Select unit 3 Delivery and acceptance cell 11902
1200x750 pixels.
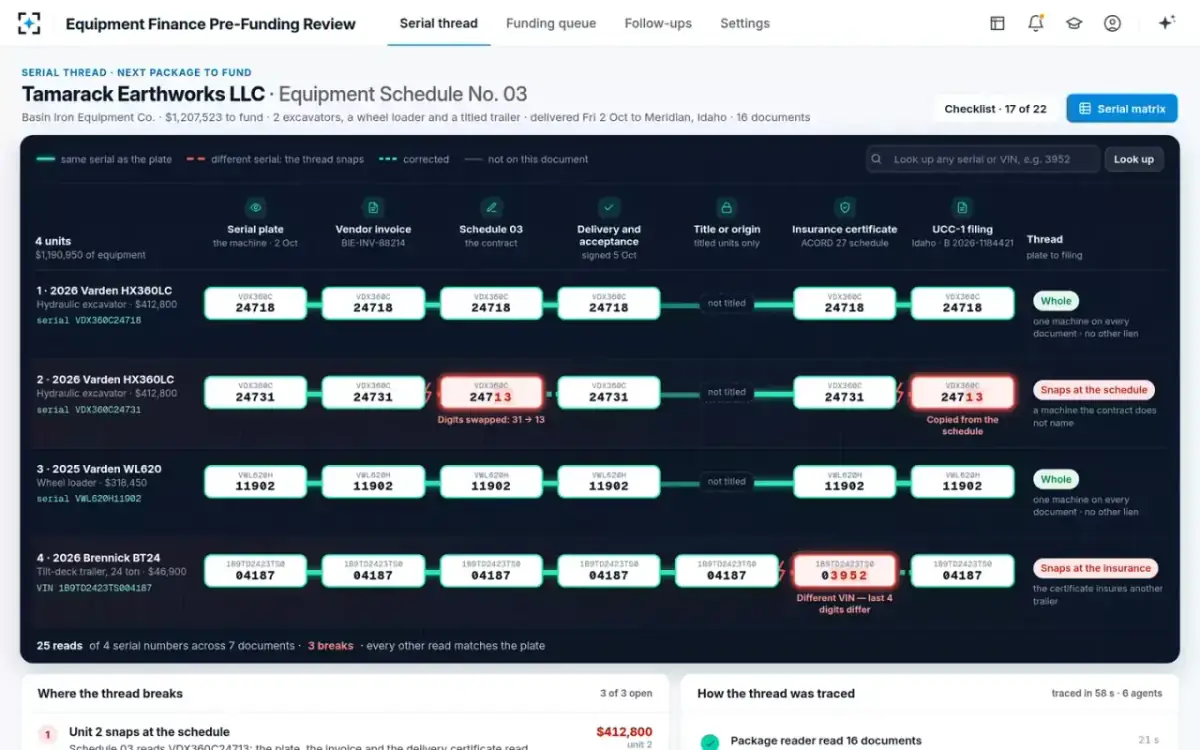coord(608,481)
